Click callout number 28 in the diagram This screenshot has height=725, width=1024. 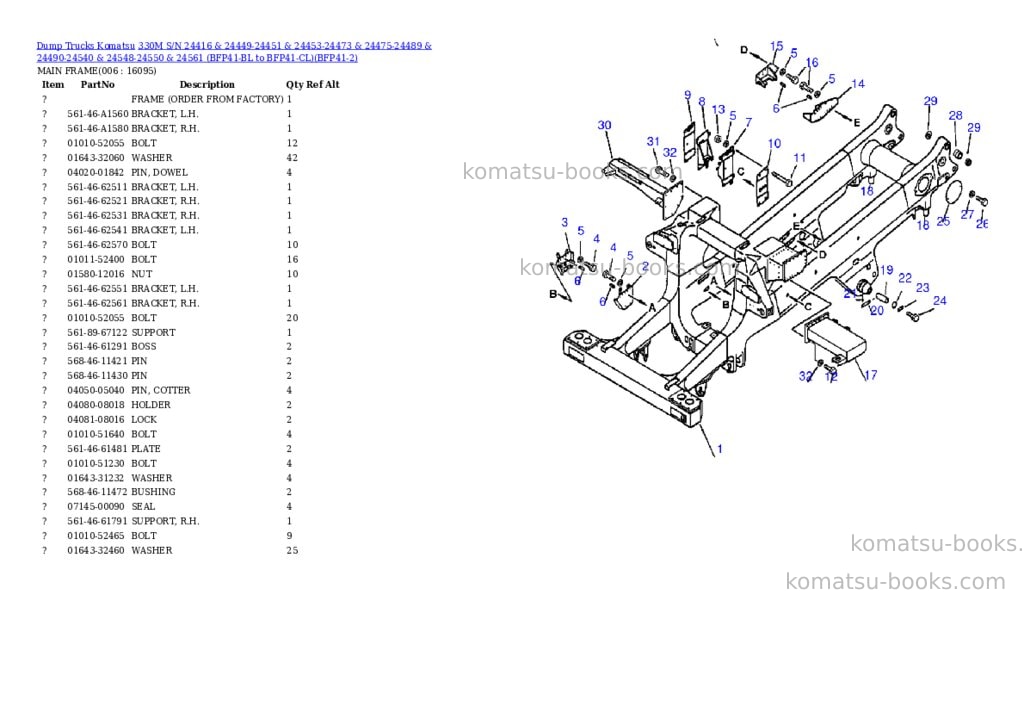pos(955,116)
